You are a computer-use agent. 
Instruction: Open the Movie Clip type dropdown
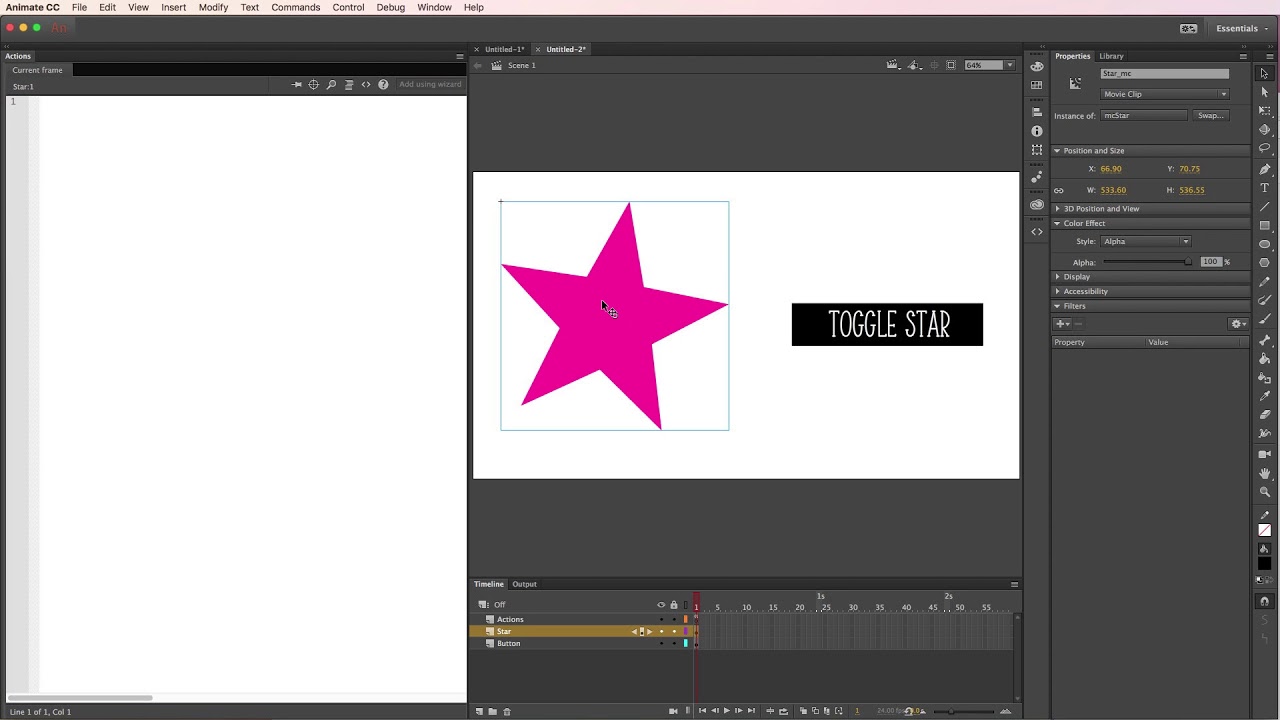click(x=1165, y=94)
